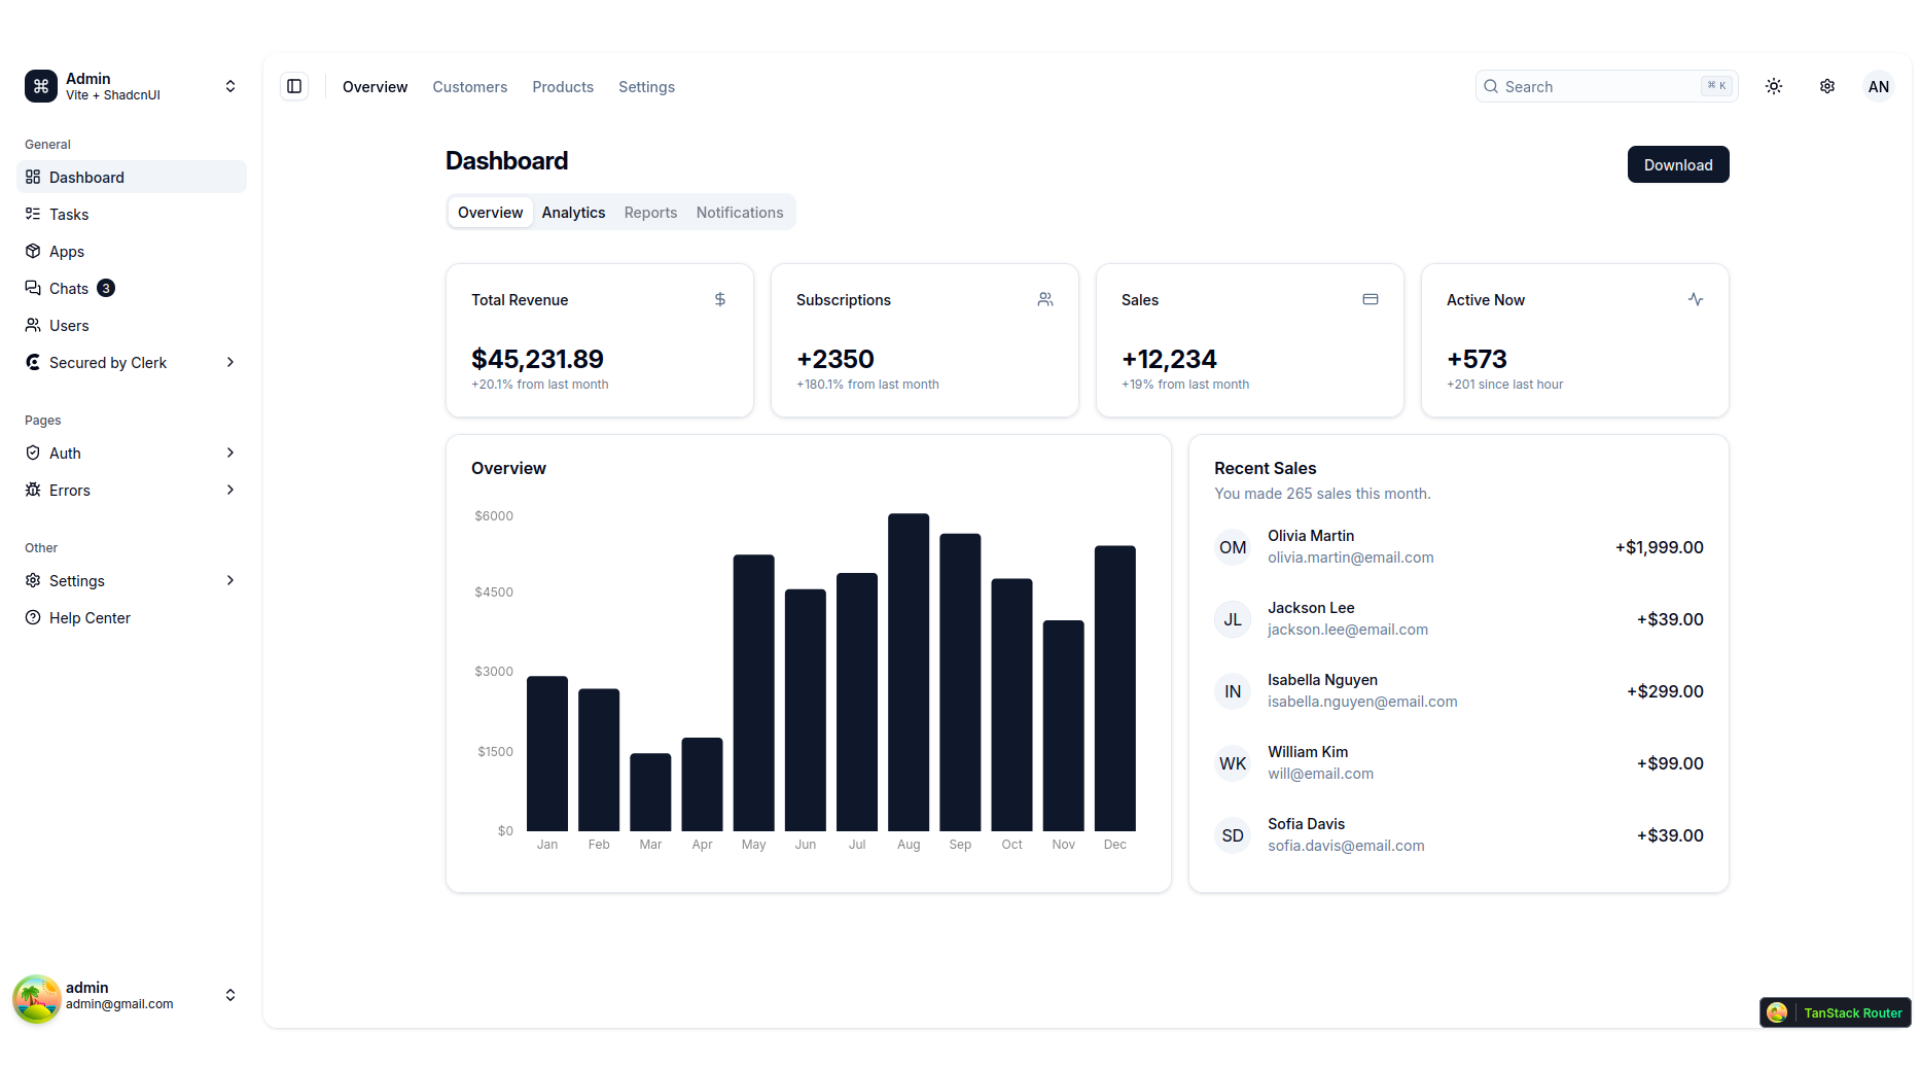This screenshot has width=1920, height=1080.
Task: Toggle light/dark theme sun icon
Action: pyautogui.click(x=1774, y=87)
